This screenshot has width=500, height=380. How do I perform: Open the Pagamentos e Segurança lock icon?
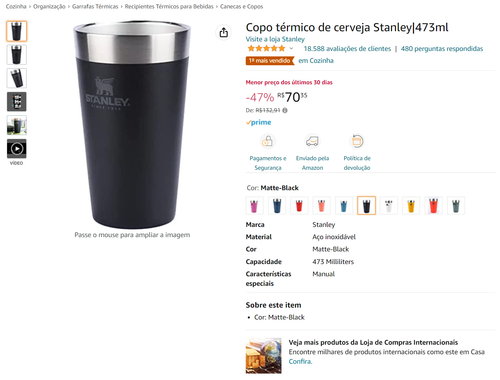coord(267,141)
